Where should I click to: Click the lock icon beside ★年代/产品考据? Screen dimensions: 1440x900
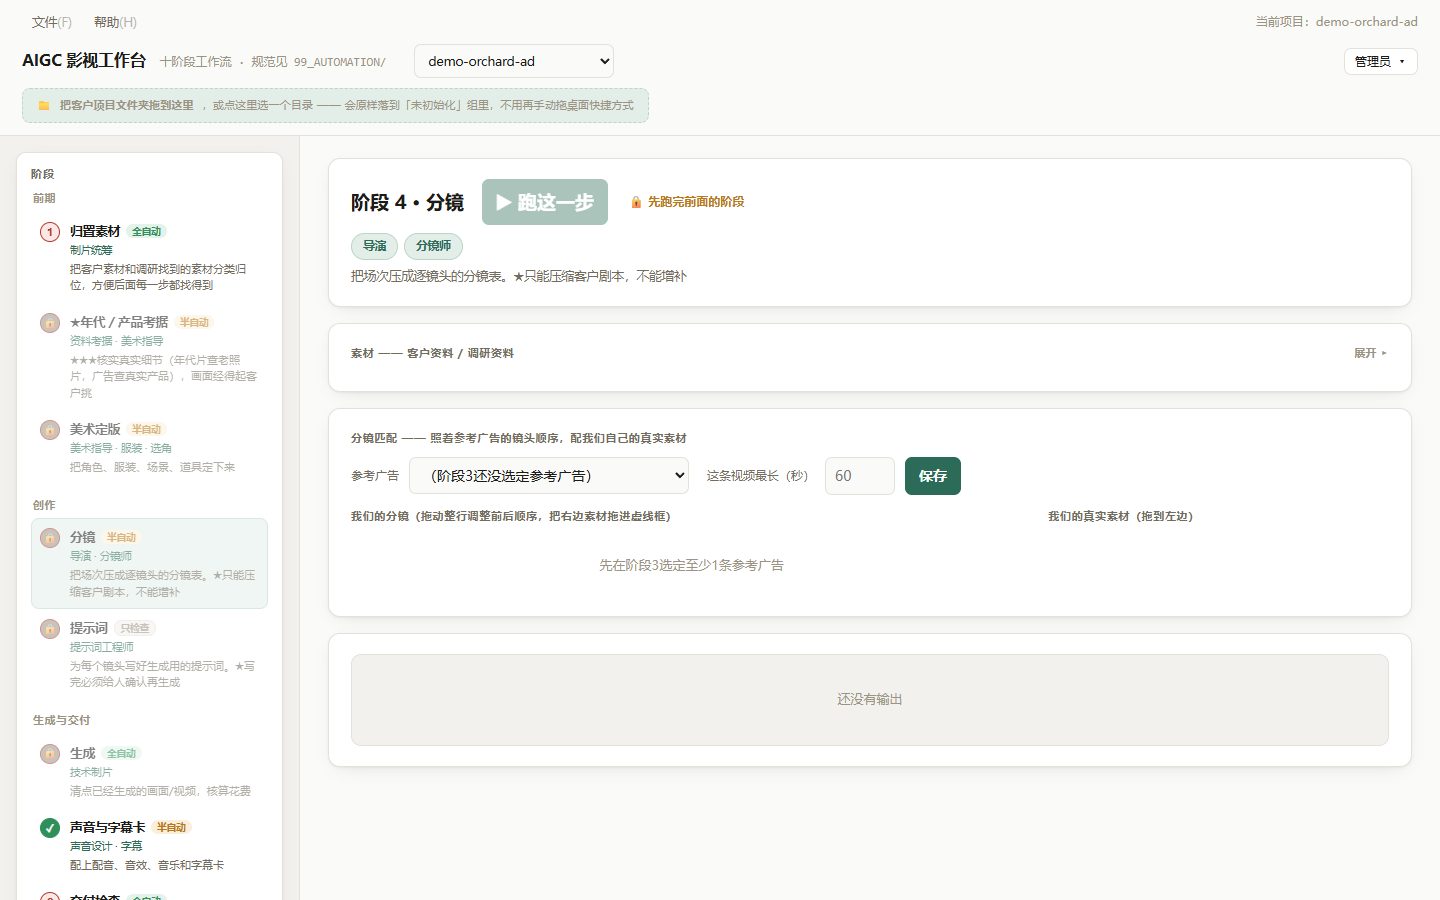pos(50,323)
